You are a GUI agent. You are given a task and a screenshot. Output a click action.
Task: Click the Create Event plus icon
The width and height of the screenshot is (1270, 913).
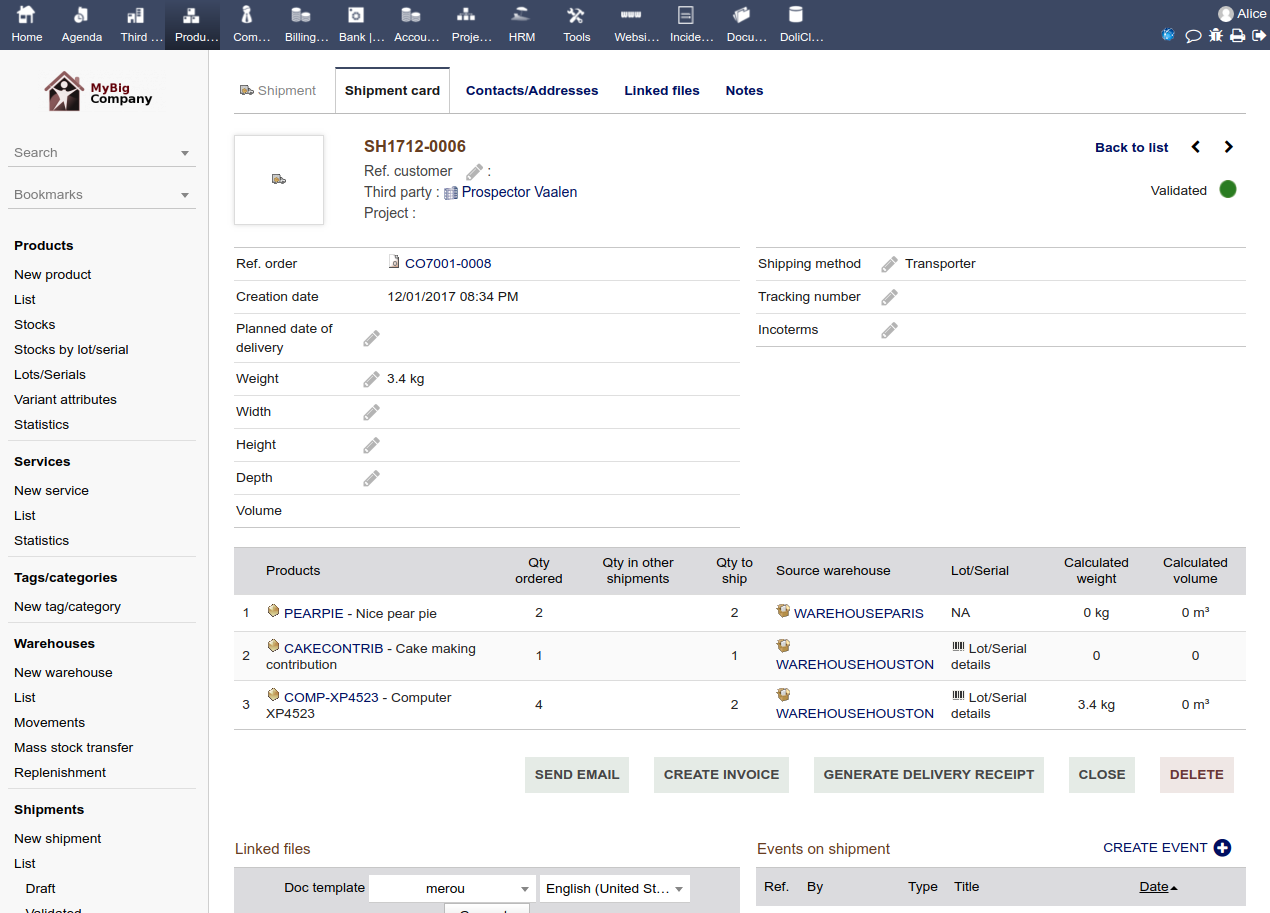pos(1222,848)
